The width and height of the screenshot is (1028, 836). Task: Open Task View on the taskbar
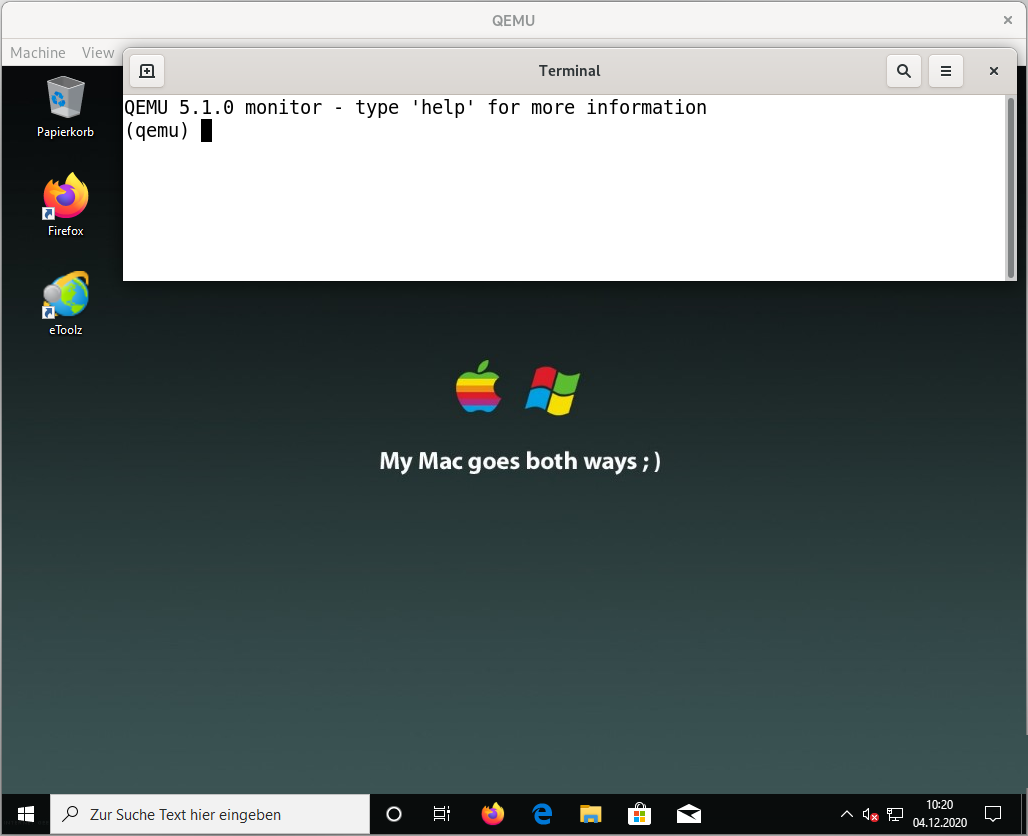(442, 814)
